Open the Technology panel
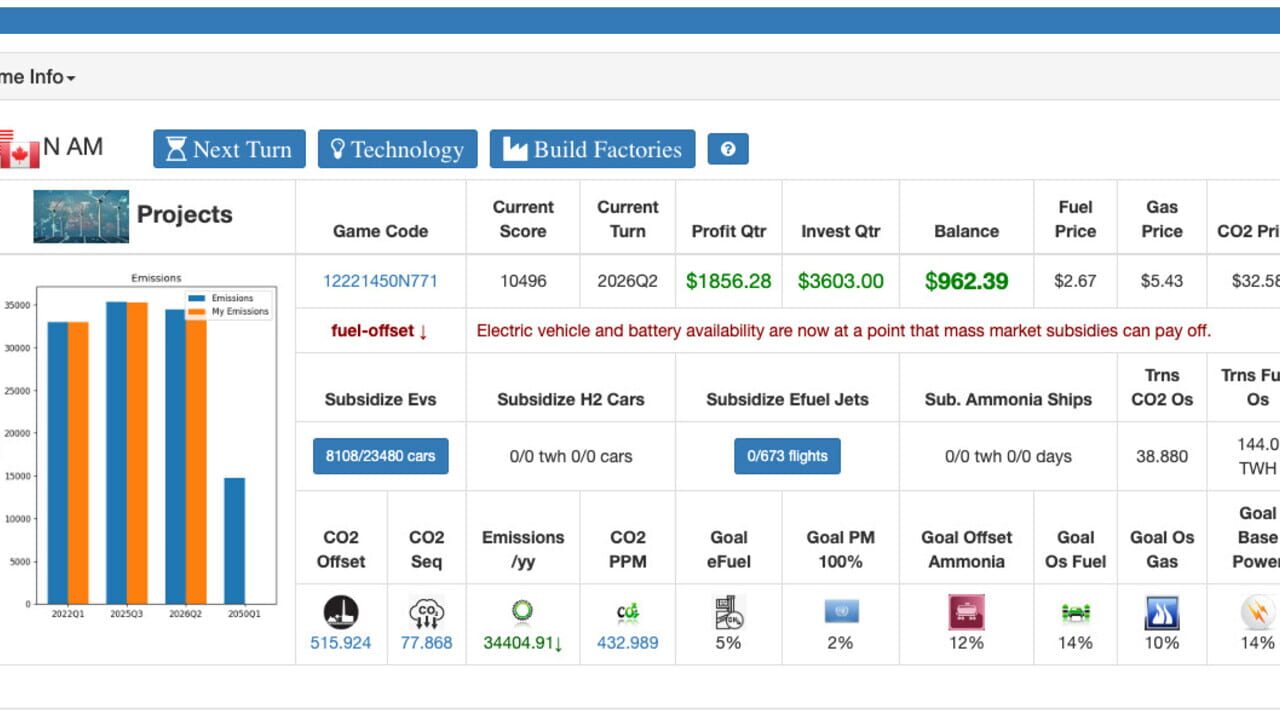Image resolution: width=1280 pixels, height=720 pixels. click(x=397, y=149)
